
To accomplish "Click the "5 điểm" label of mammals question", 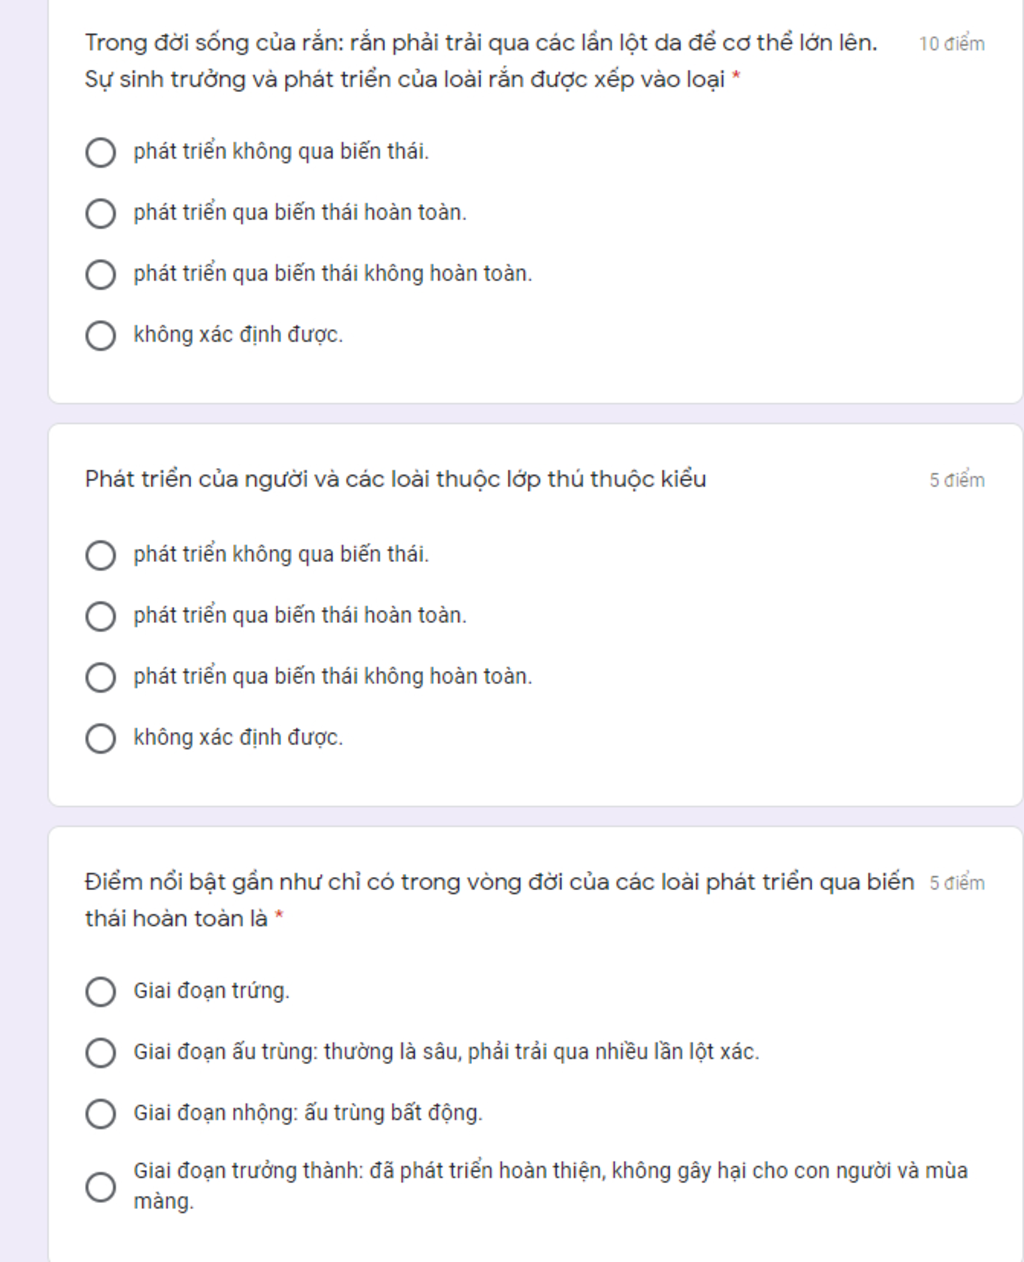I will (957, 480).
